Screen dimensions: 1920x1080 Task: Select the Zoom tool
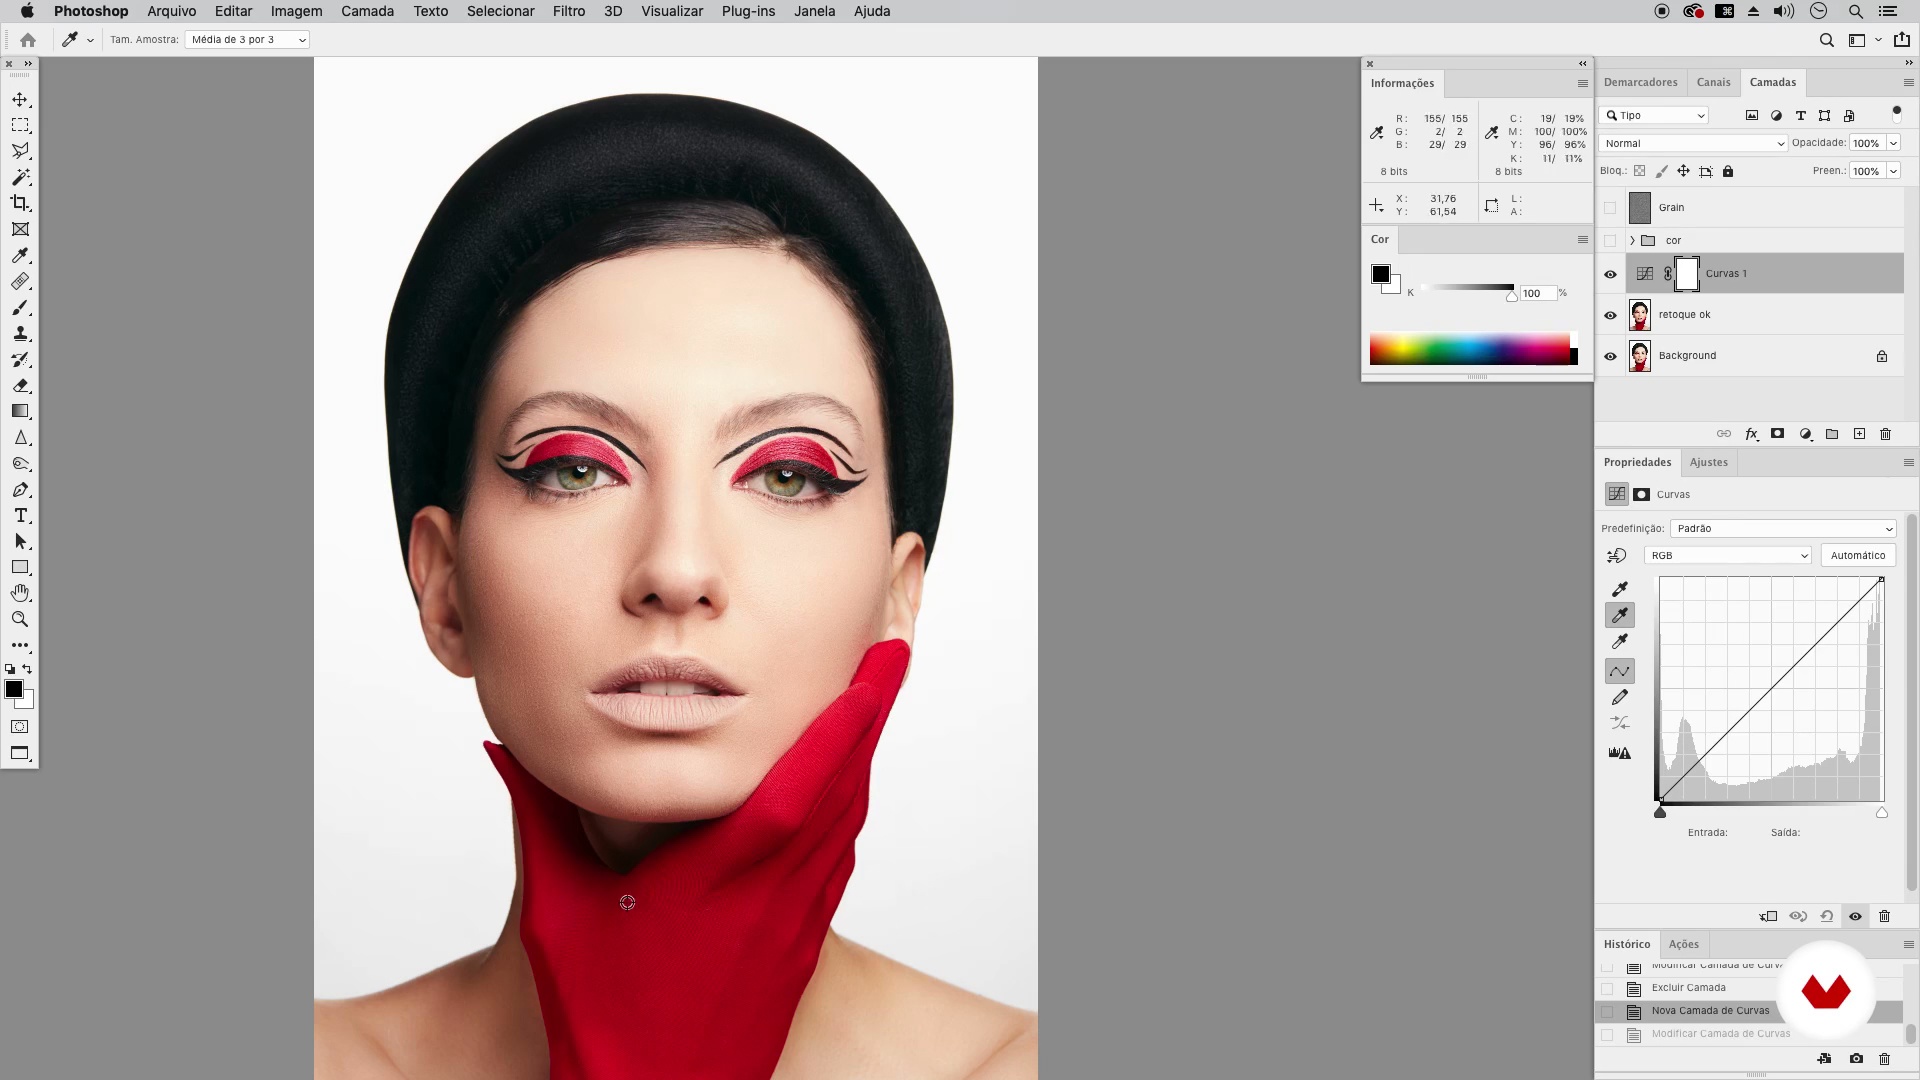click(x=20, y=619)
